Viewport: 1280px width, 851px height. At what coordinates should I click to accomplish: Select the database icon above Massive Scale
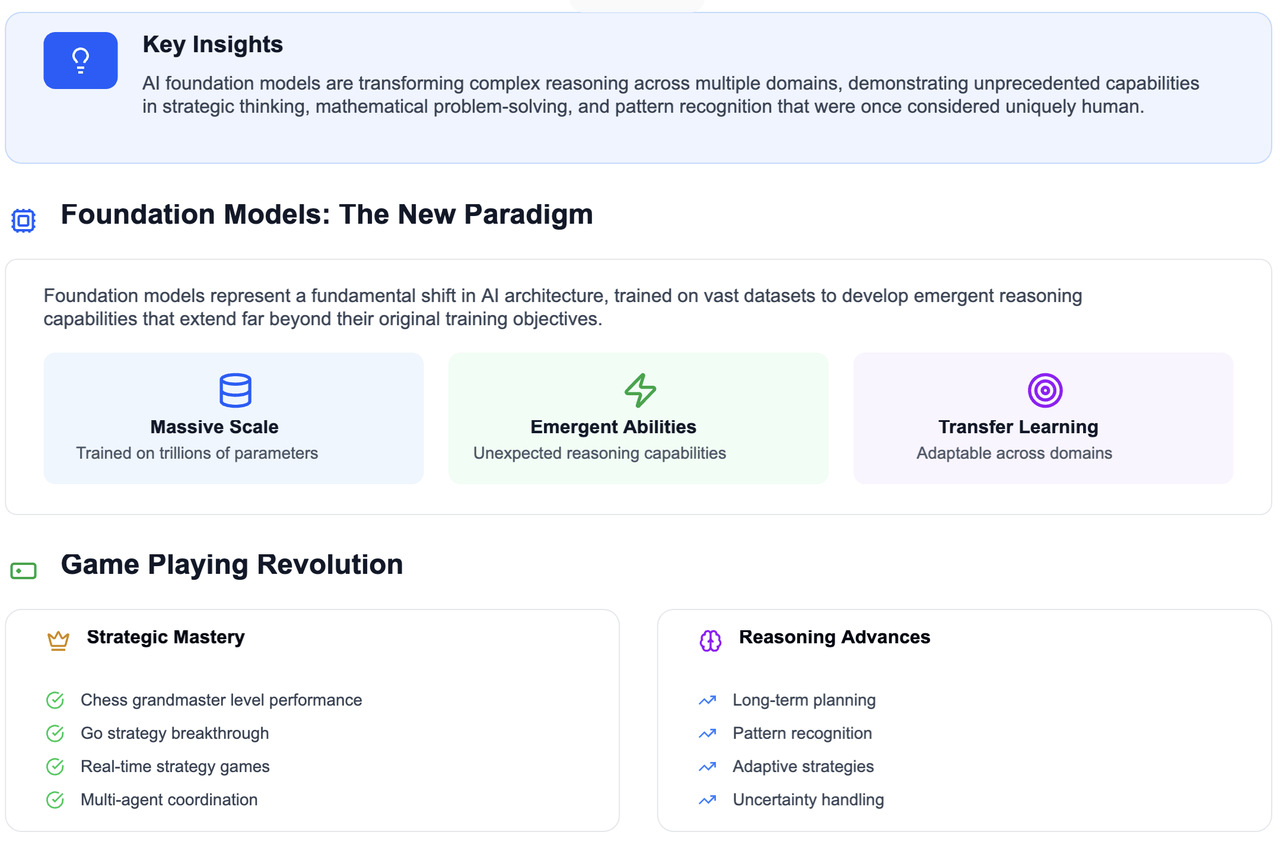coord(235,390)
